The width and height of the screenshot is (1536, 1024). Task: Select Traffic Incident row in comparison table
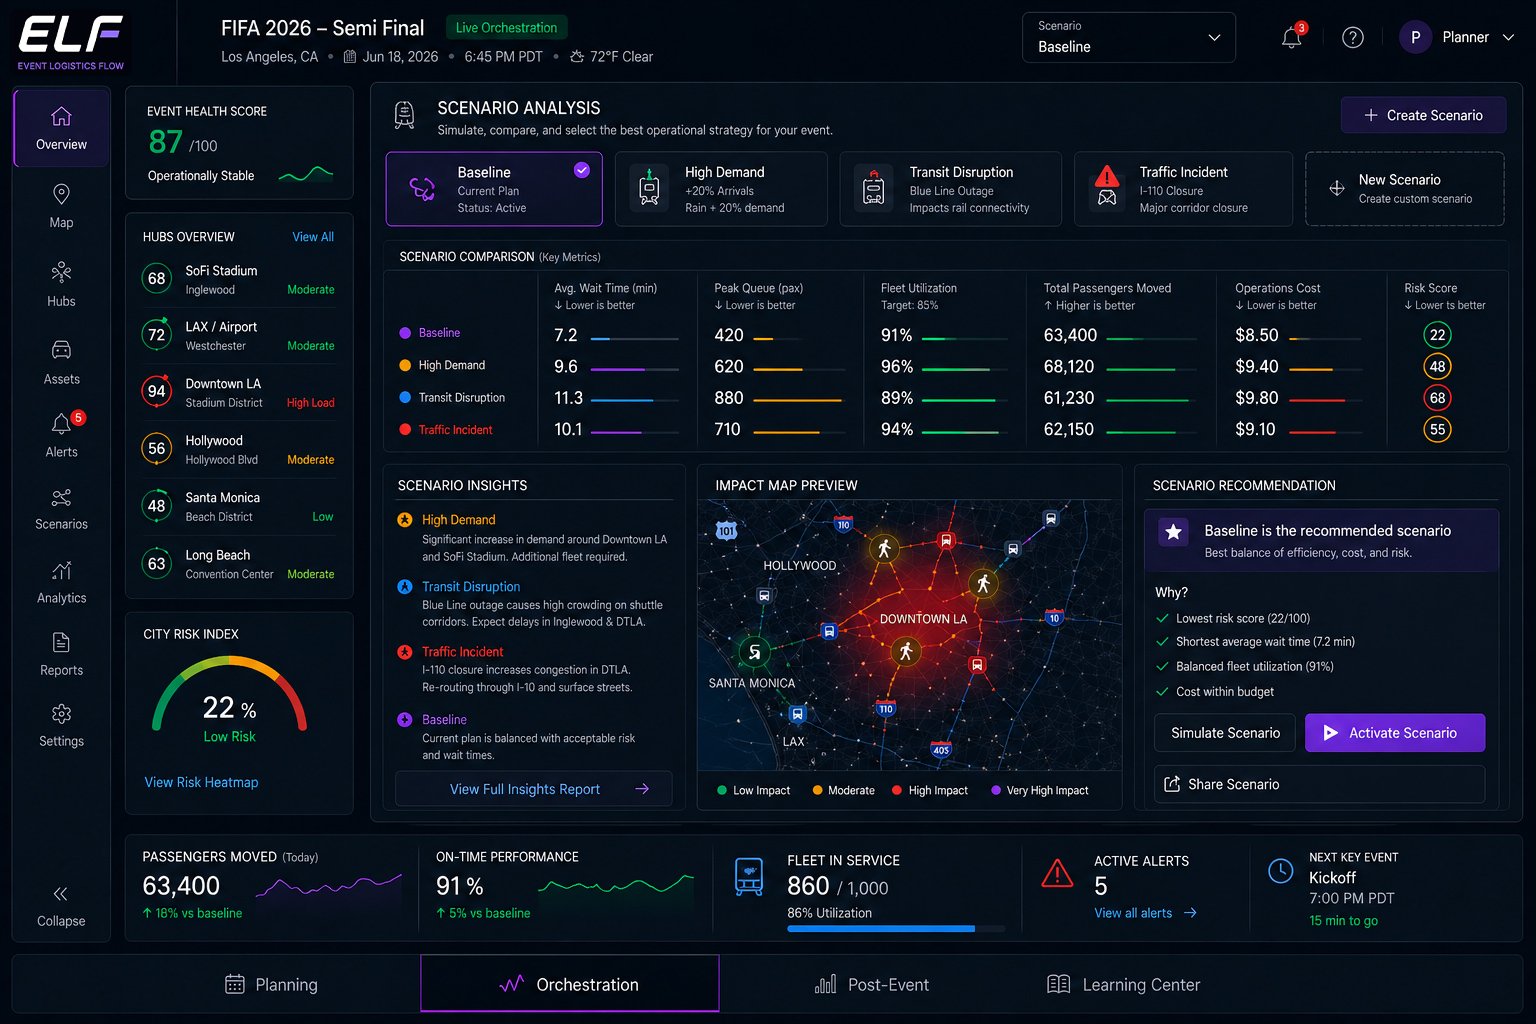944,429
